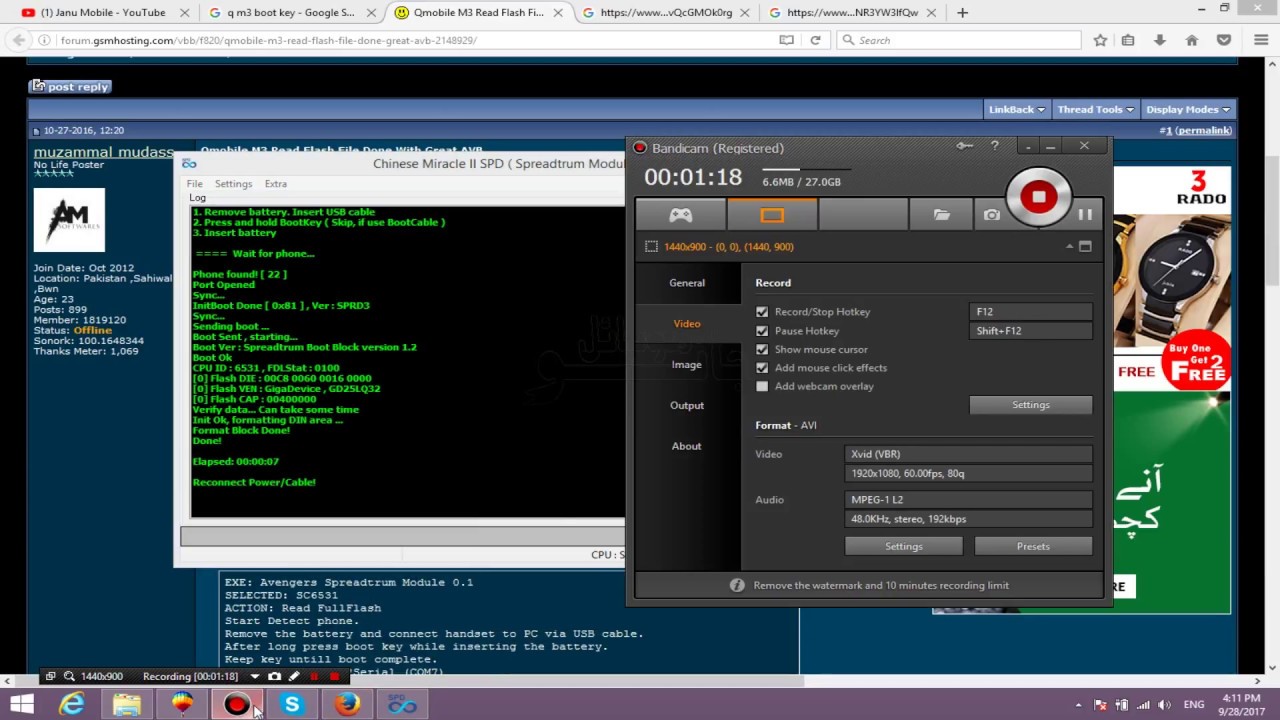Click Firefox Search box
Viewport: 1280px width, 720px height.
click(x=960, y=40)
